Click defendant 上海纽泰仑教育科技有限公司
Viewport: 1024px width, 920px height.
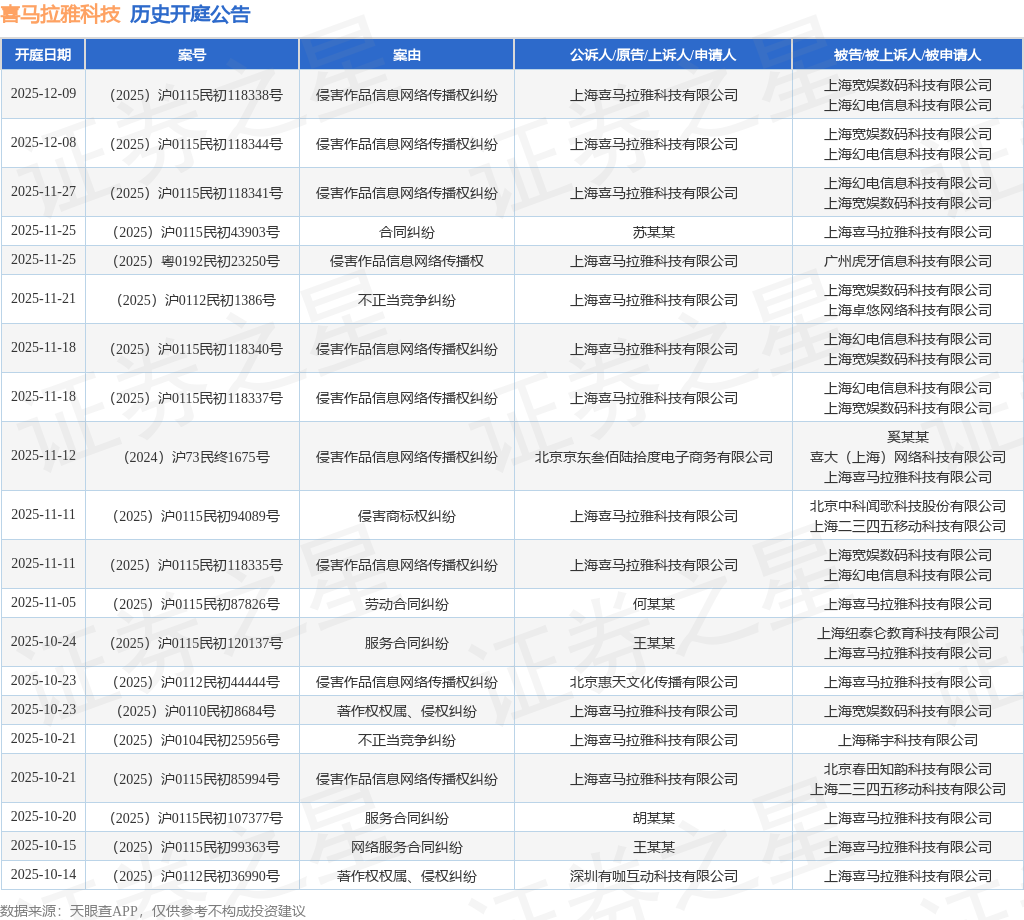(x=907, y=633)
